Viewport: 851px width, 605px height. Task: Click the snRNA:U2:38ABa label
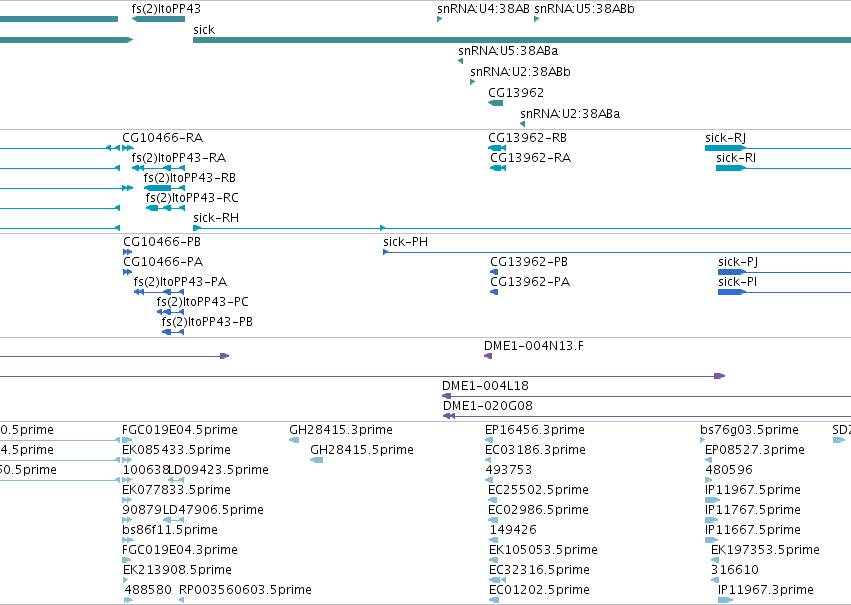coord(570,113)
